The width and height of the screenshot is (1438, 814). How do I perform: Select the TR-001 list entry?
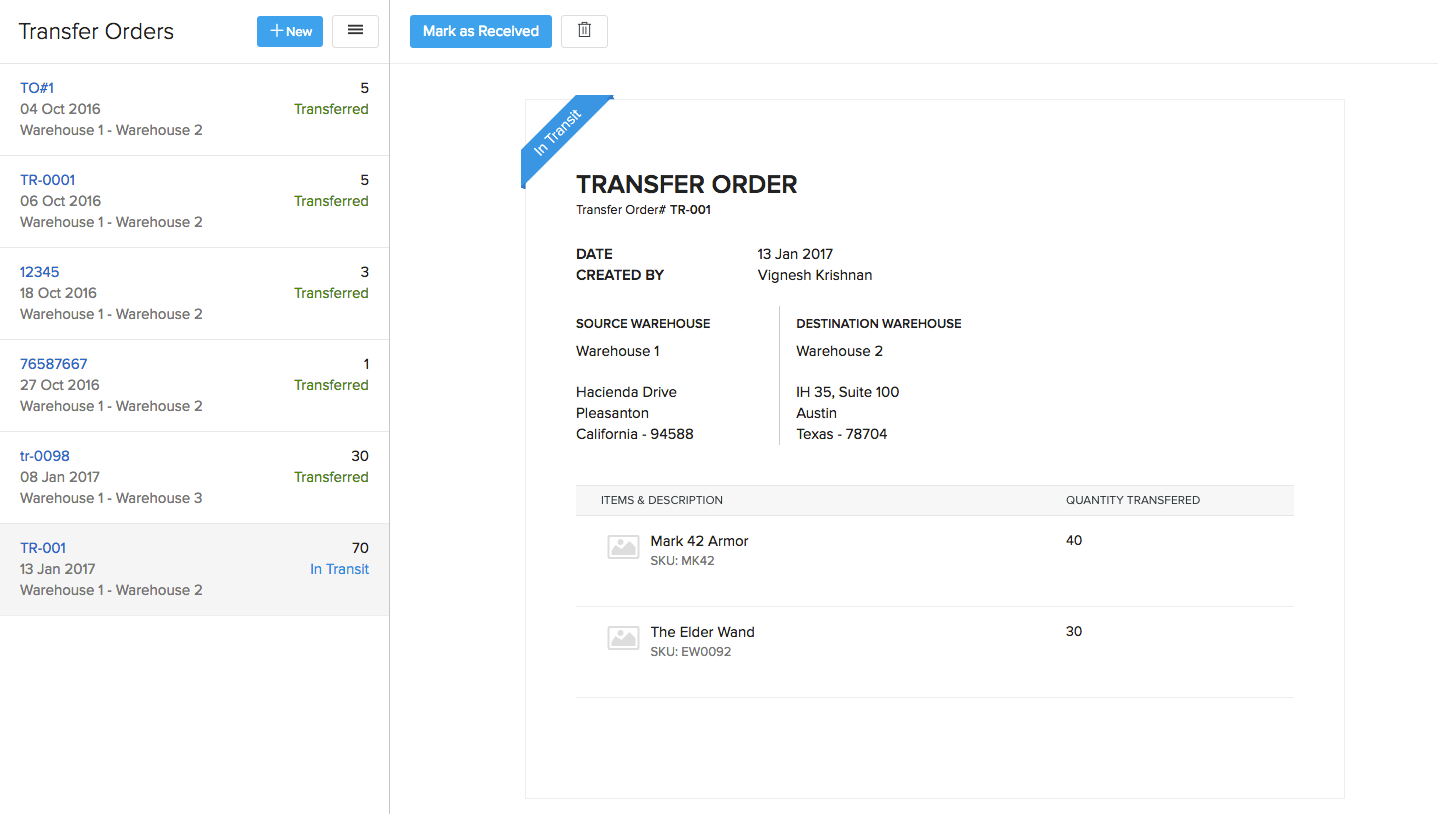click(x=195, y=568)
